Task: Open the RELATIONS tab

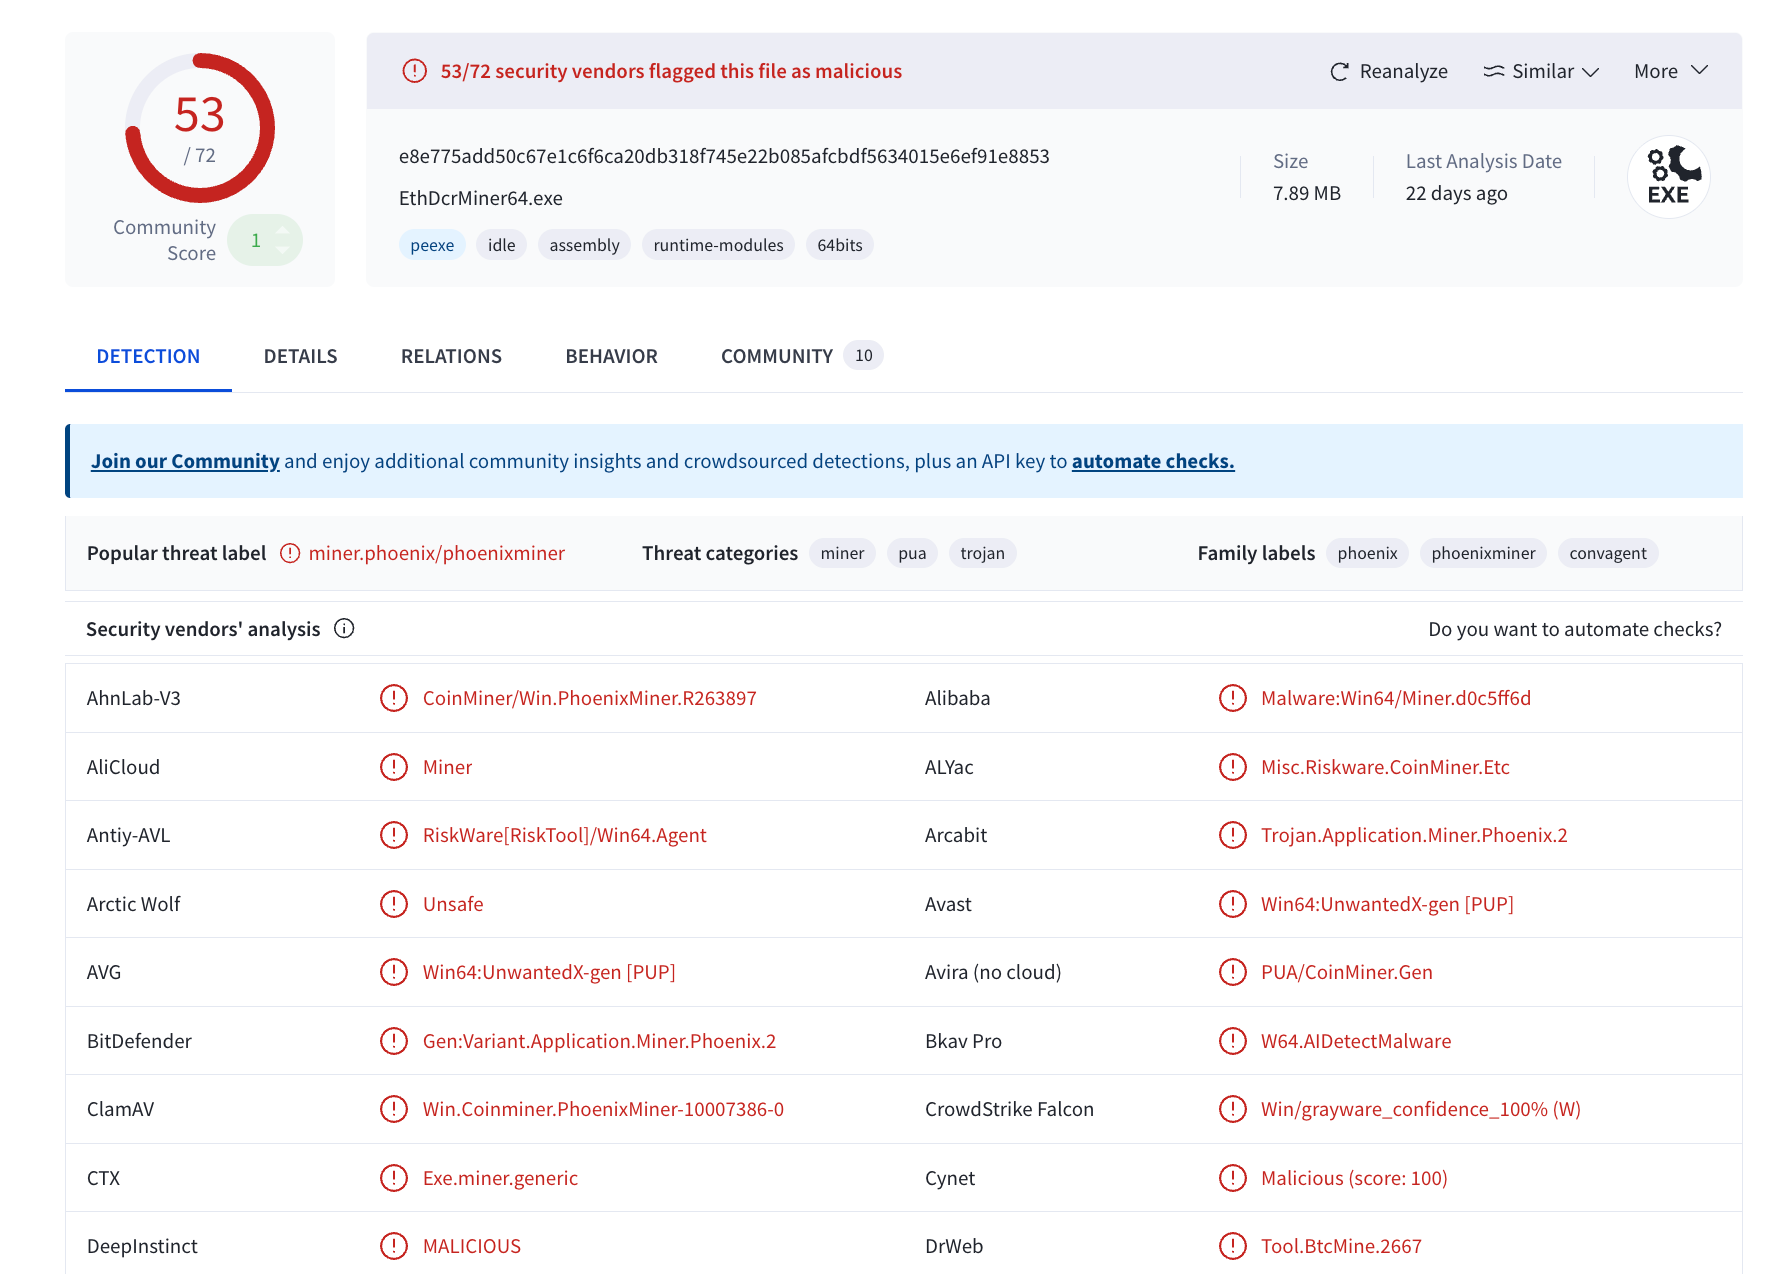Action: pos(451,356)
